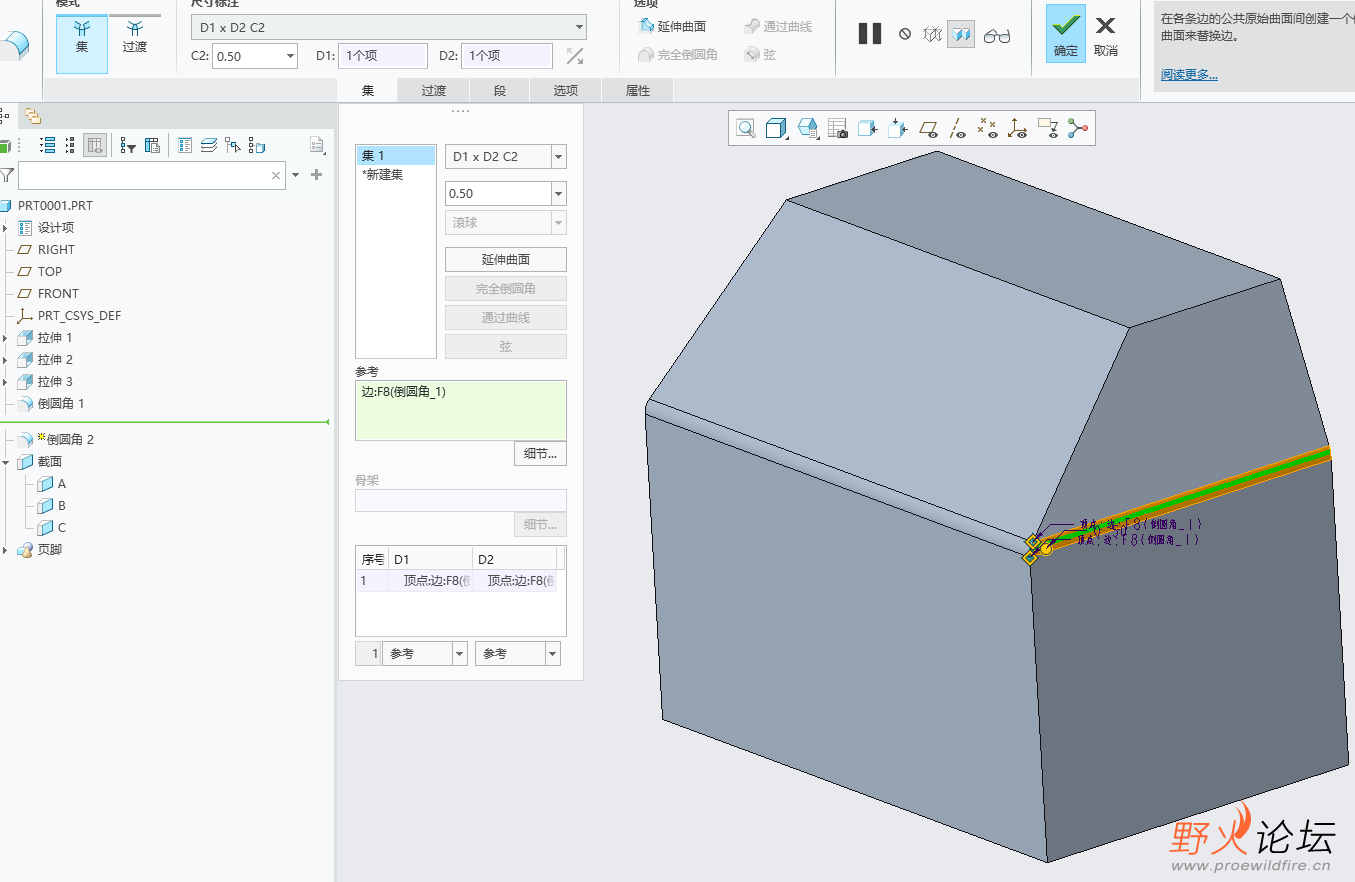Select 拉伸 3 feature in tree

55,382
